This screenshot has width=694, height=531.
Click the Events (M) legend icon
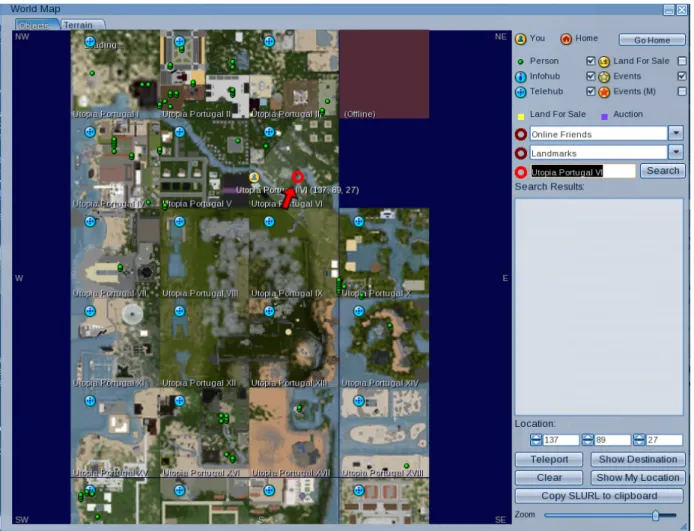(604, 92)
